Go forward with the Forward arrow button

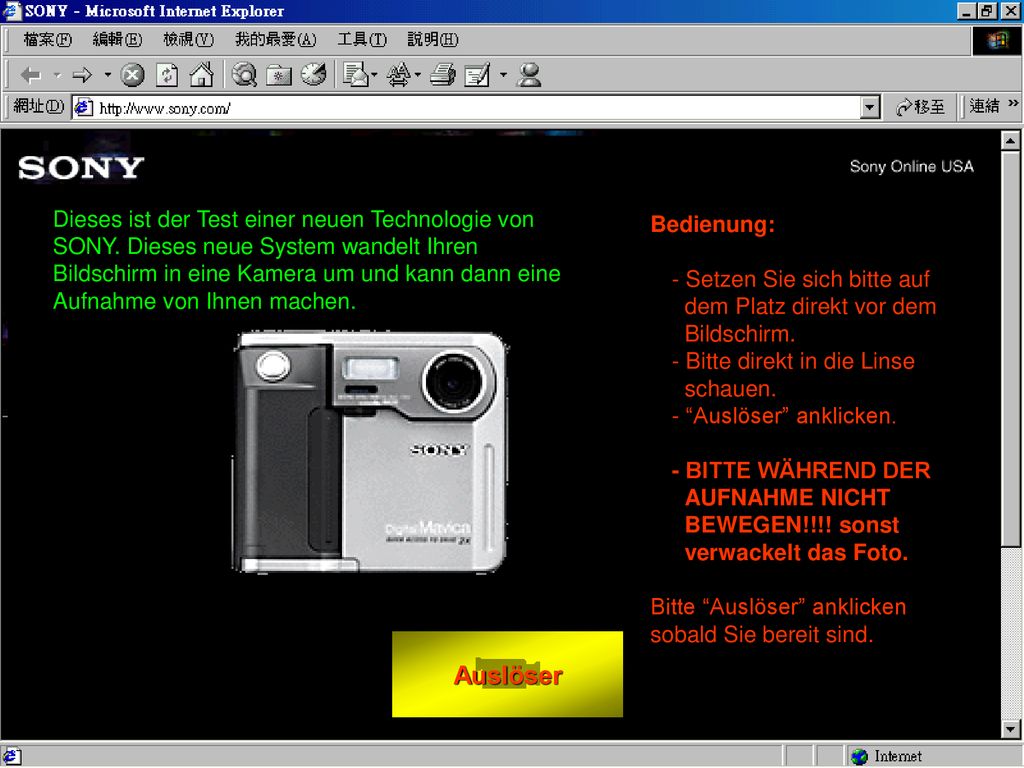click(82, 76)
